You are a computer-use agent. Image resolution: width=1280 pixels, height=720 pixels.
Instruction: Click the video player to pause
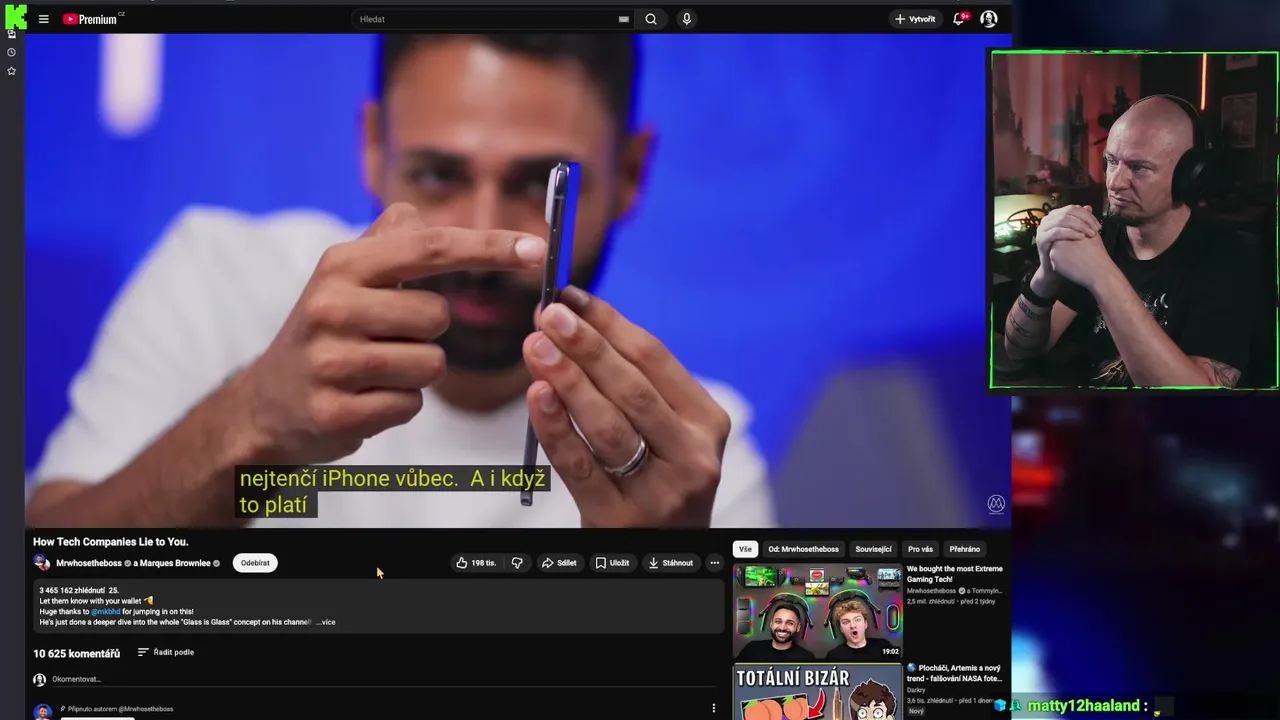click(x=518, y=280)
